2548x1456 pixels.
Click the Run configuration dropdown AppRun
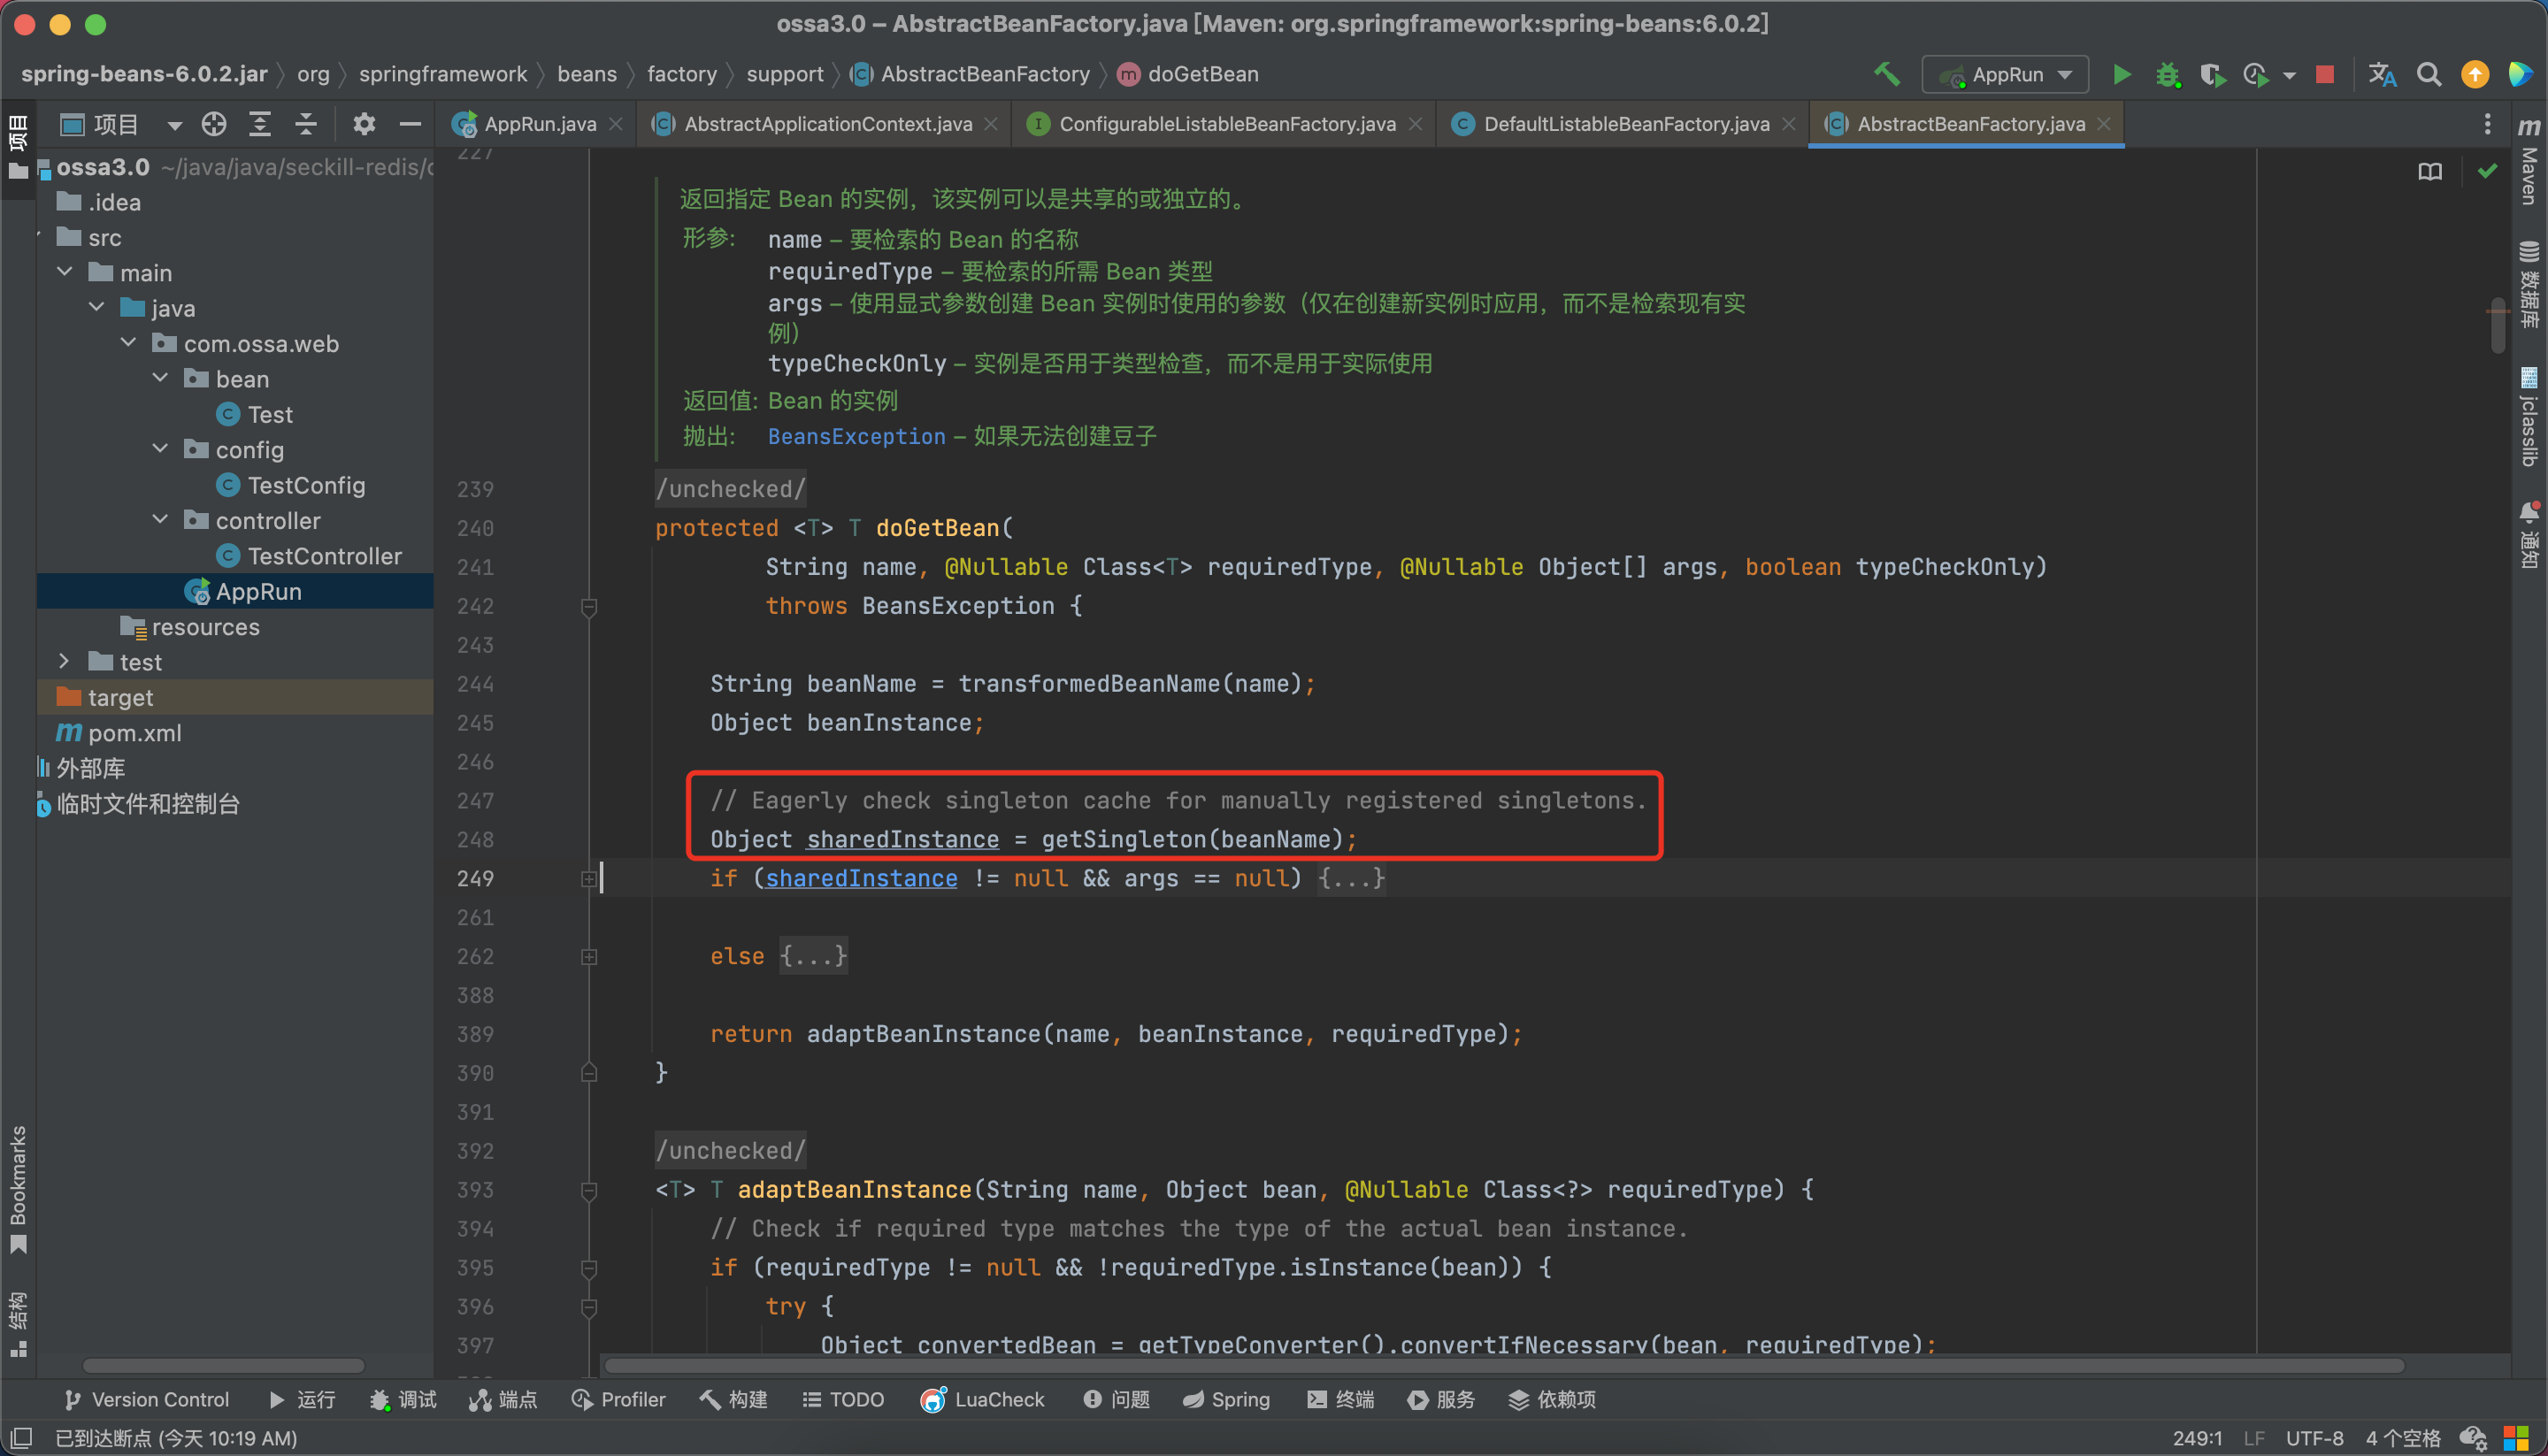pyautogui.click(x=2009, y=72)
